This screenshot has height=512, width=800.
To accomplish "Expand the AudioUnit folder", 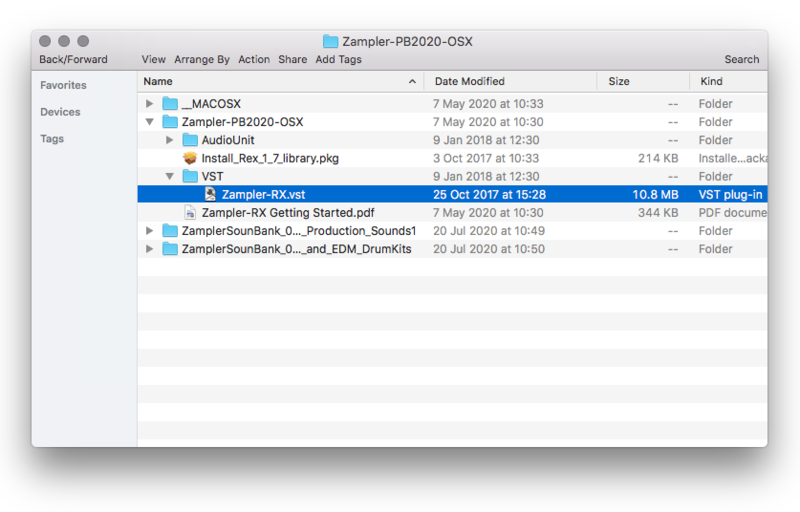I will coord(169,140).
